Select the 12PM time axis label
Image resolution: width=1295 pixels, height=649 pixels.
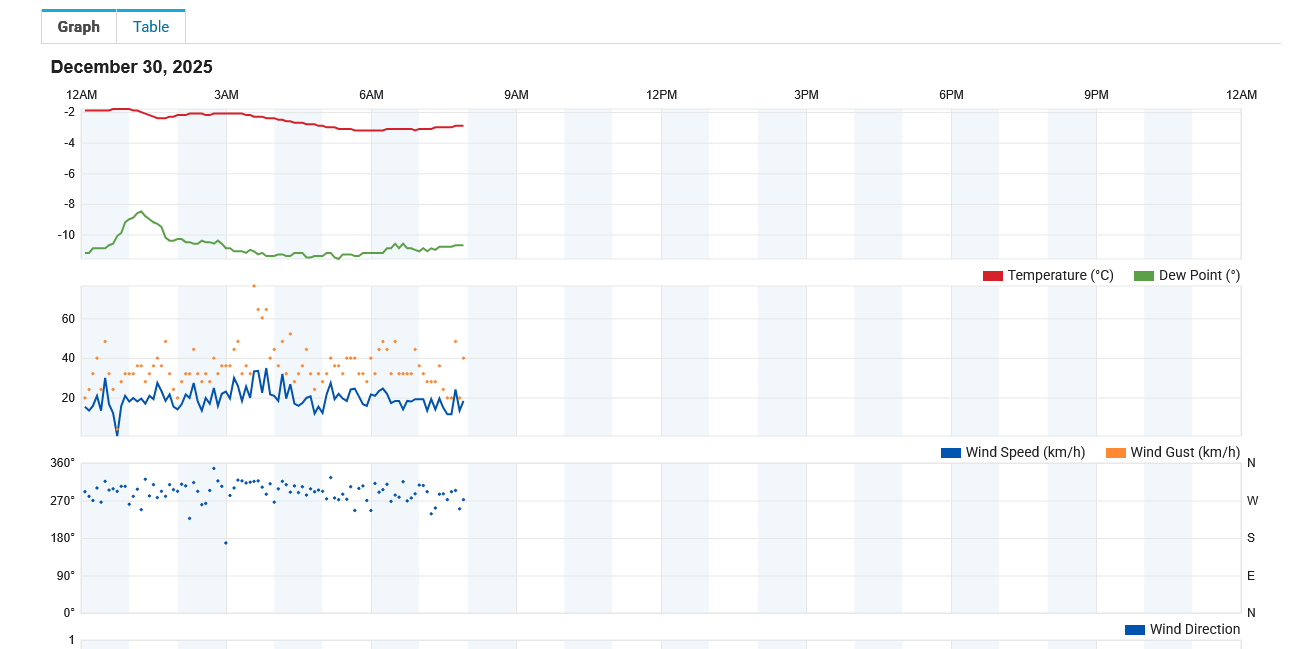click(x=661, y=95)
